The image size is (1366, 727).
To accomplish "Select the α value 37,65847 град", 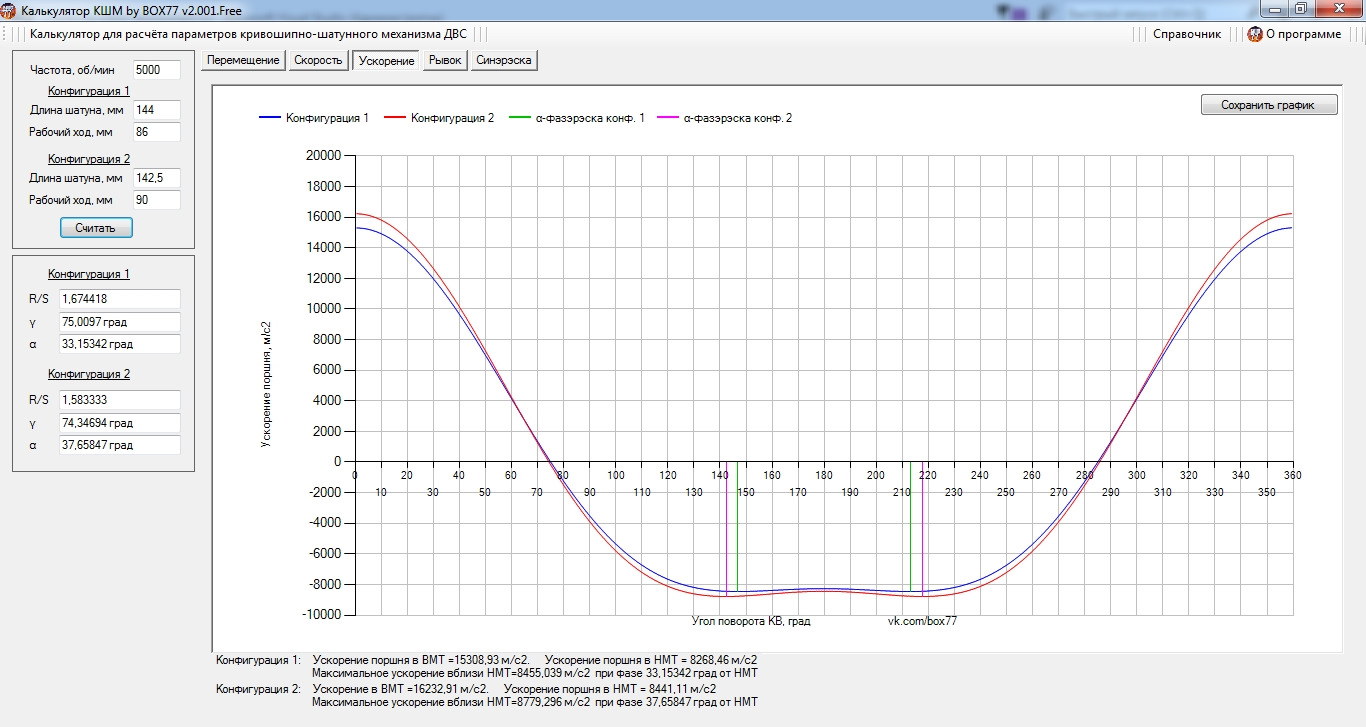I will coord(119,445).
